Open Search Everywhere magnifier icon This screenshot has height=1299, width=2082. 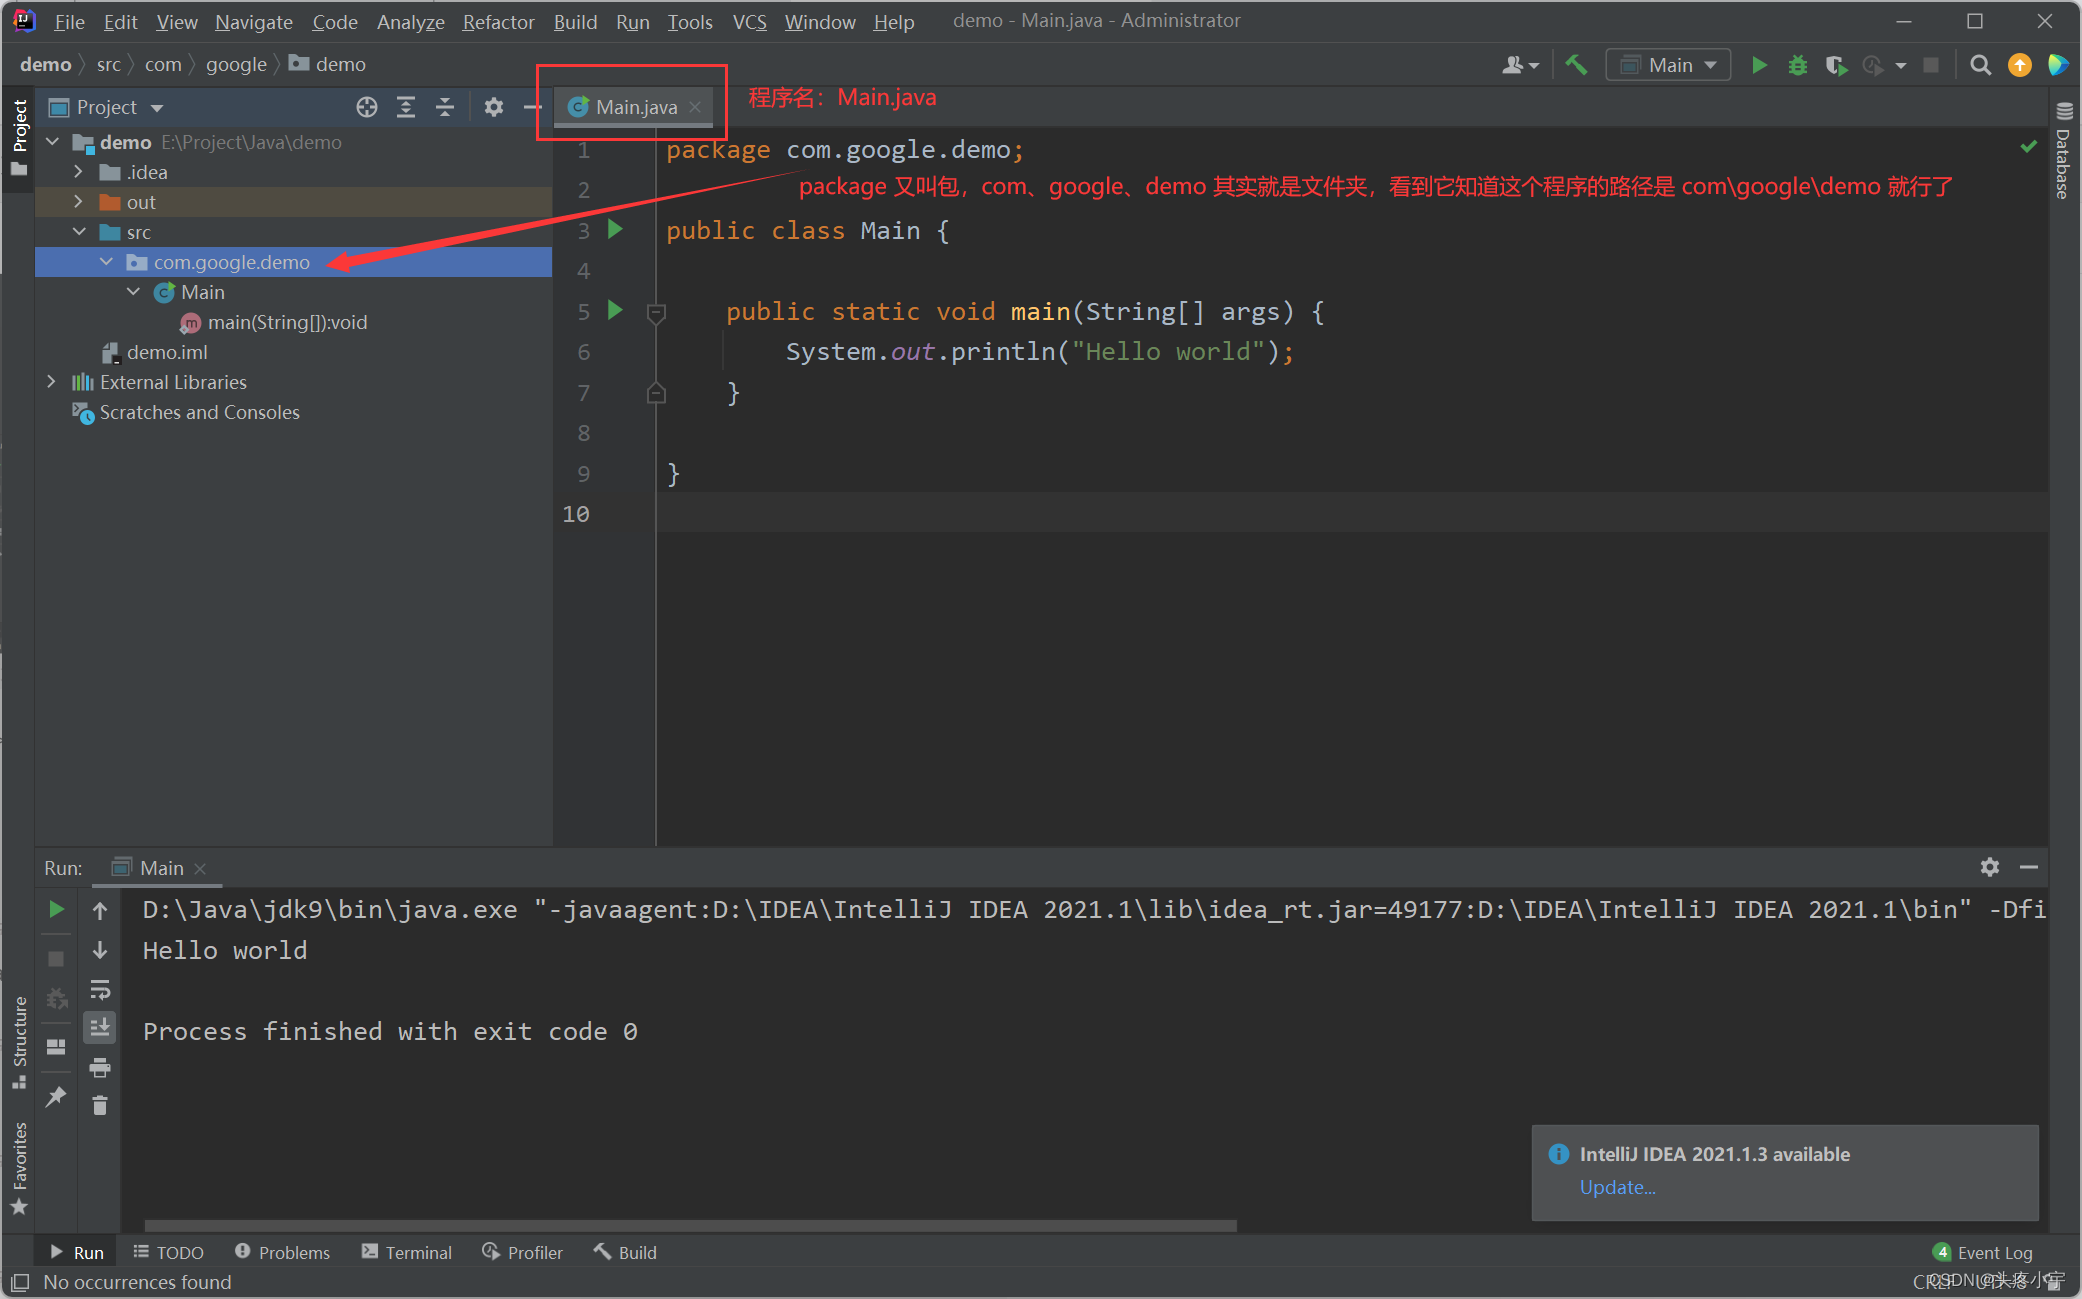click(1979, 65)
